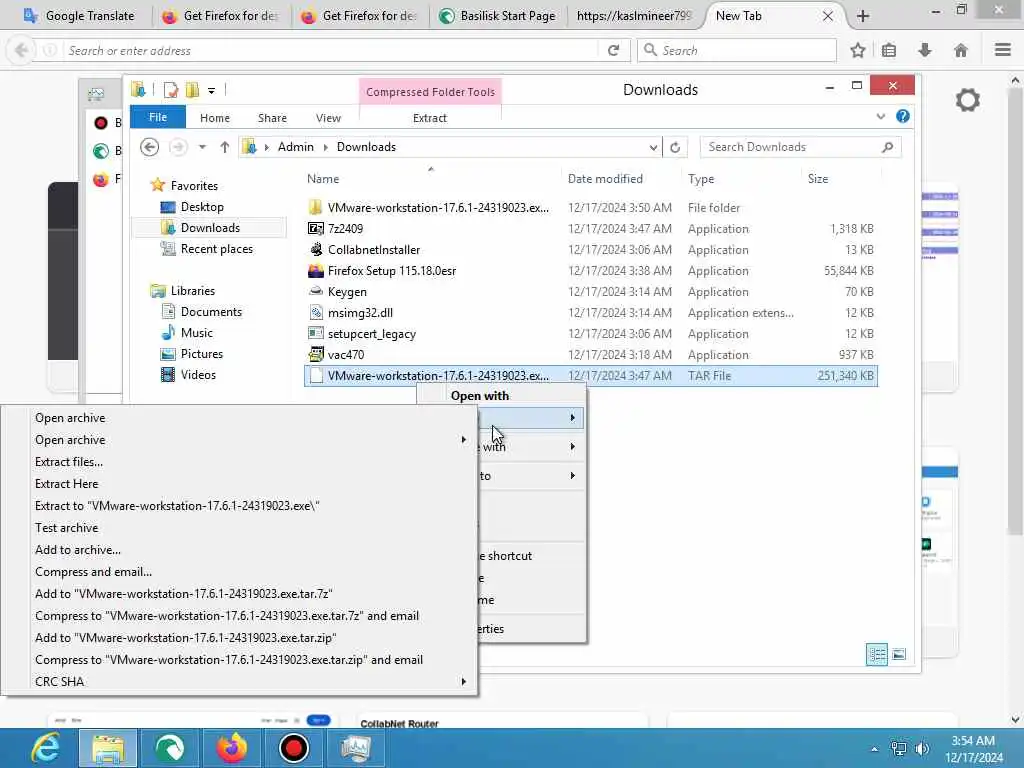The width and height of the screenshot is (1024, 768).
Task: Select Firefox Setup 115.18.0esr file
Action: point(590,271)
